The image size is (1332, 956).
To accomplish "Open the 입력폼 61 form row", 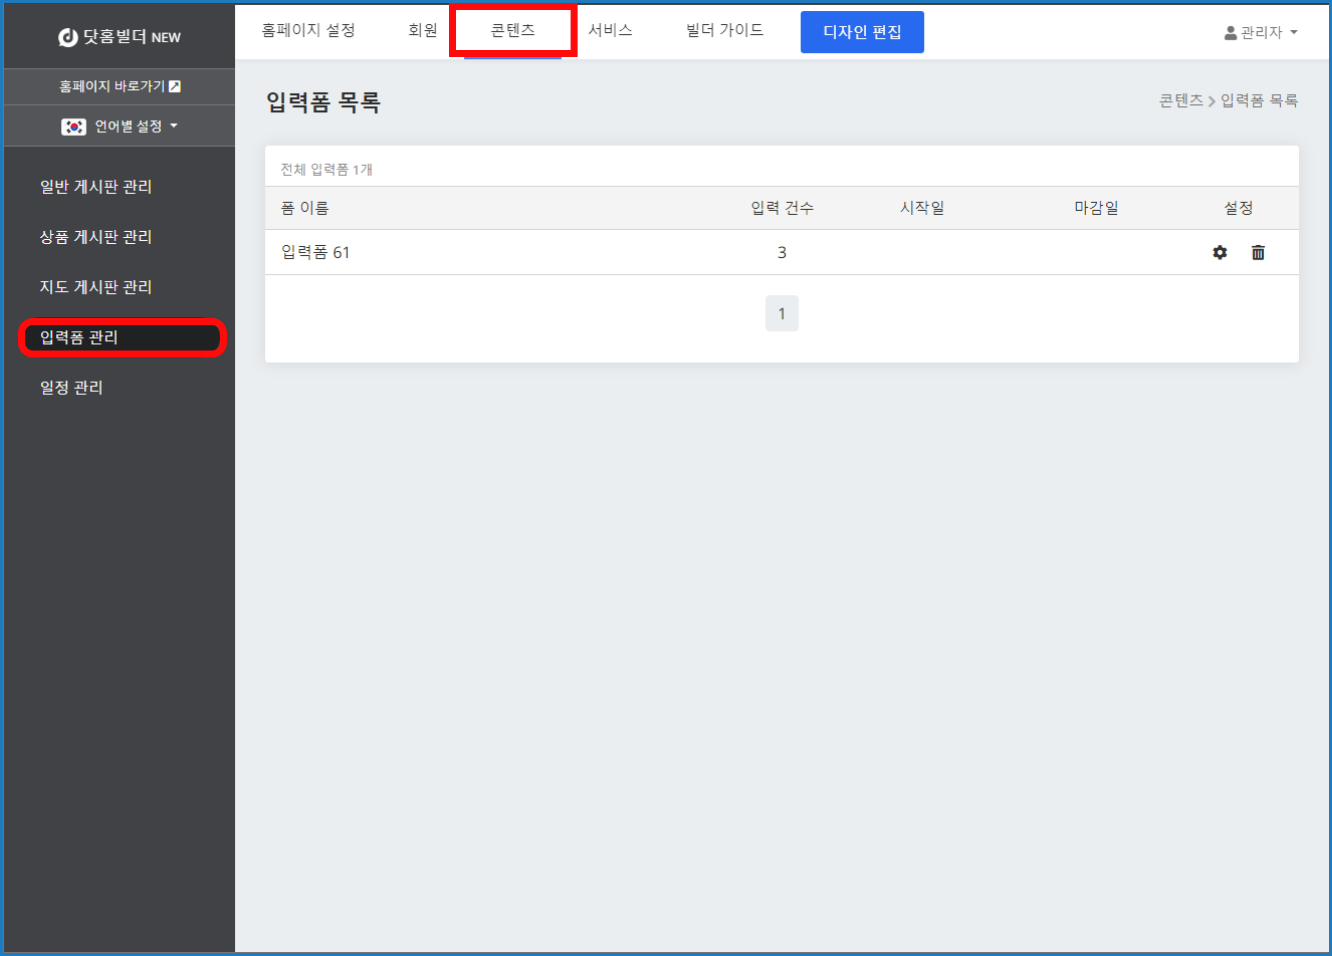I will tap(316, 253).
